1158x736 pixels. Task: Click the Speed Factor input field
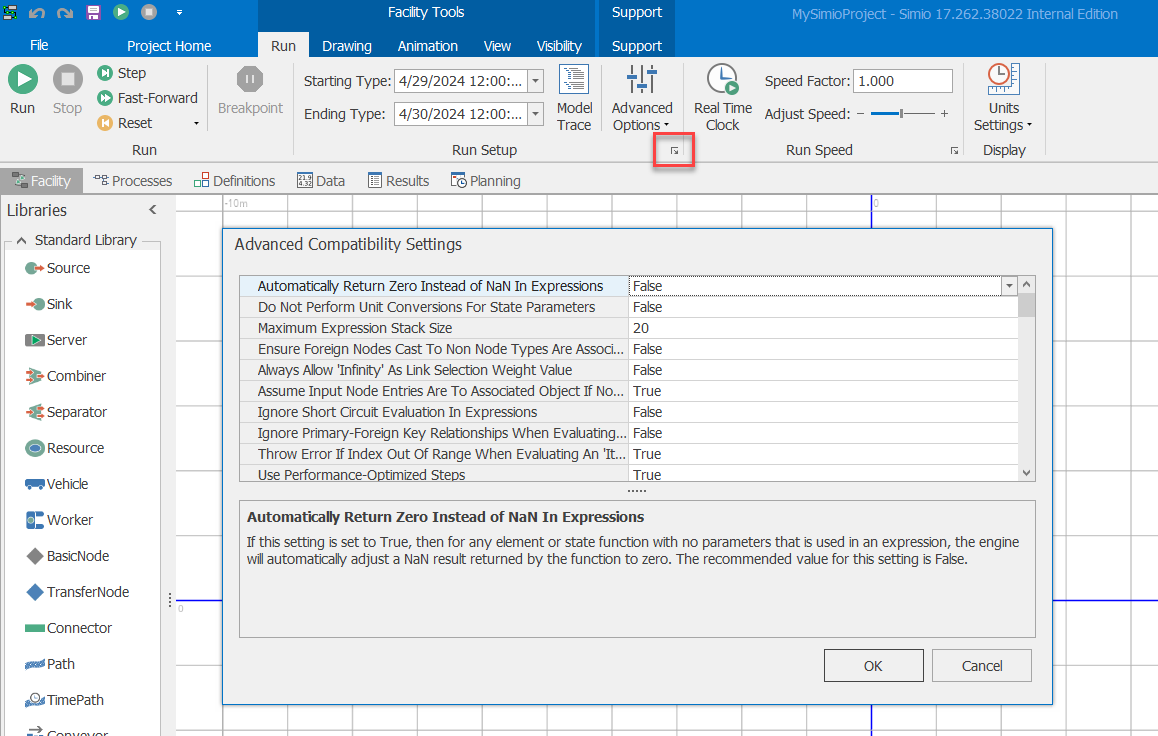[x=902, y=81]
